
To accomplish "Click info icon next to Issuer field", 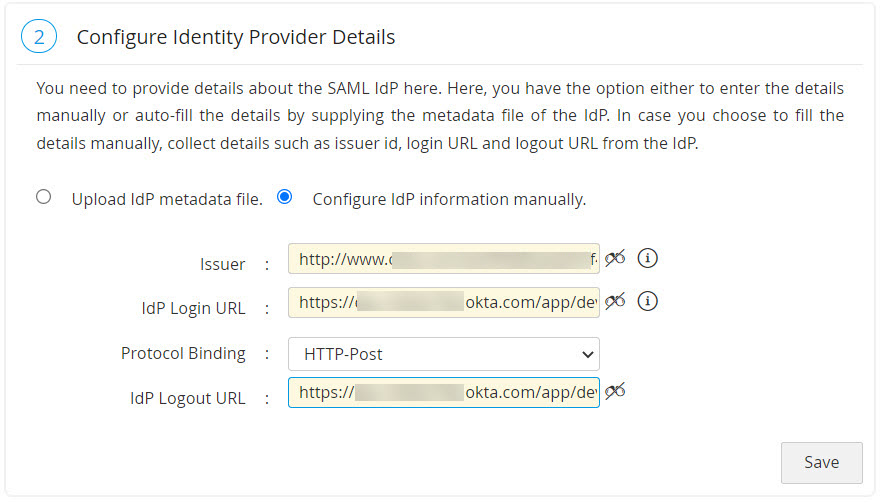I will (x=648, y=258).
